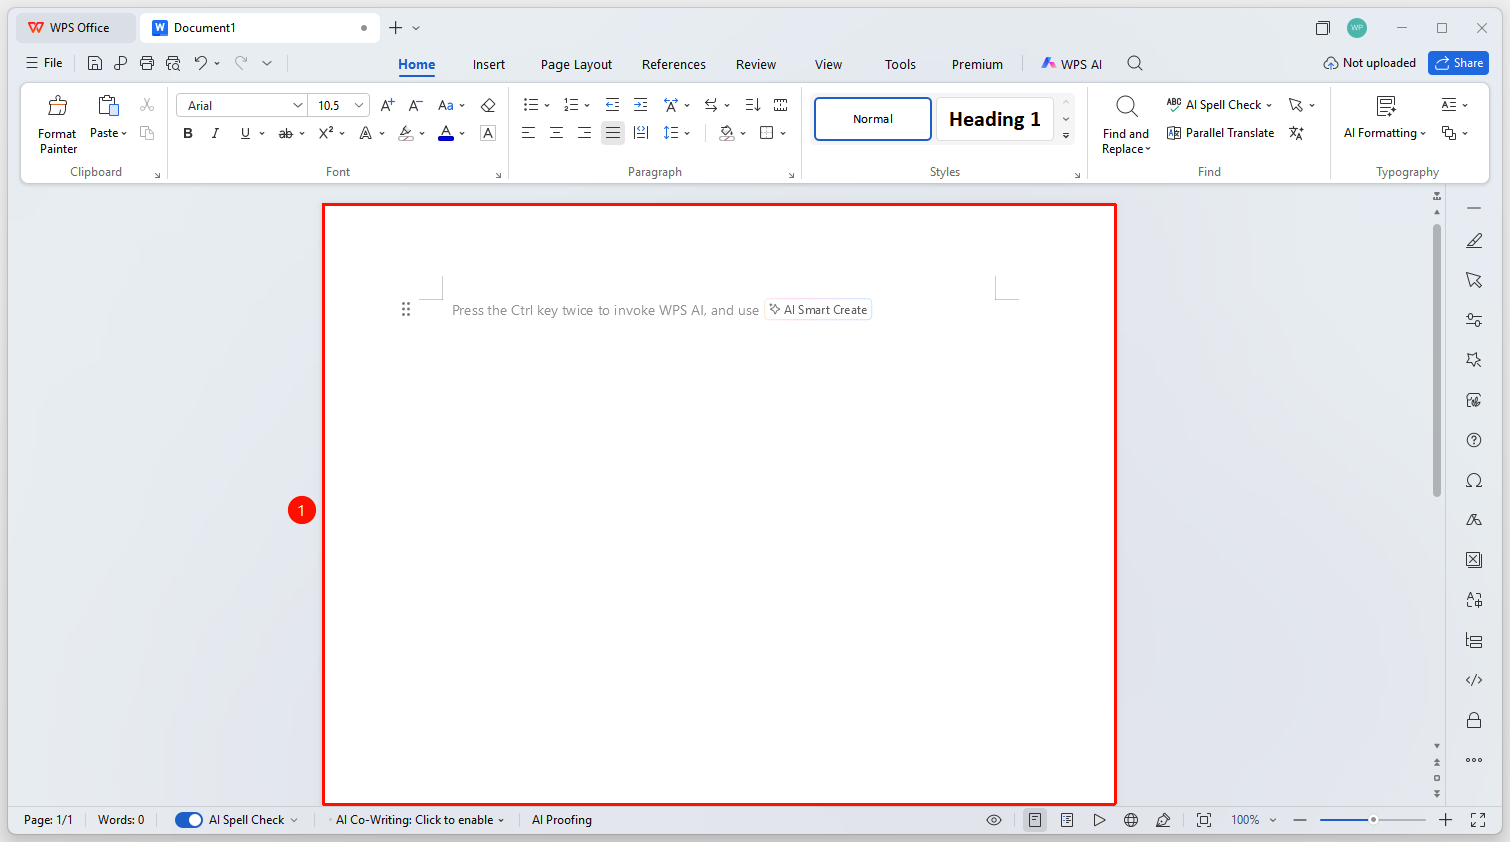
Task: Toggle the AI Spell Check switch
Action: (189, 820)
